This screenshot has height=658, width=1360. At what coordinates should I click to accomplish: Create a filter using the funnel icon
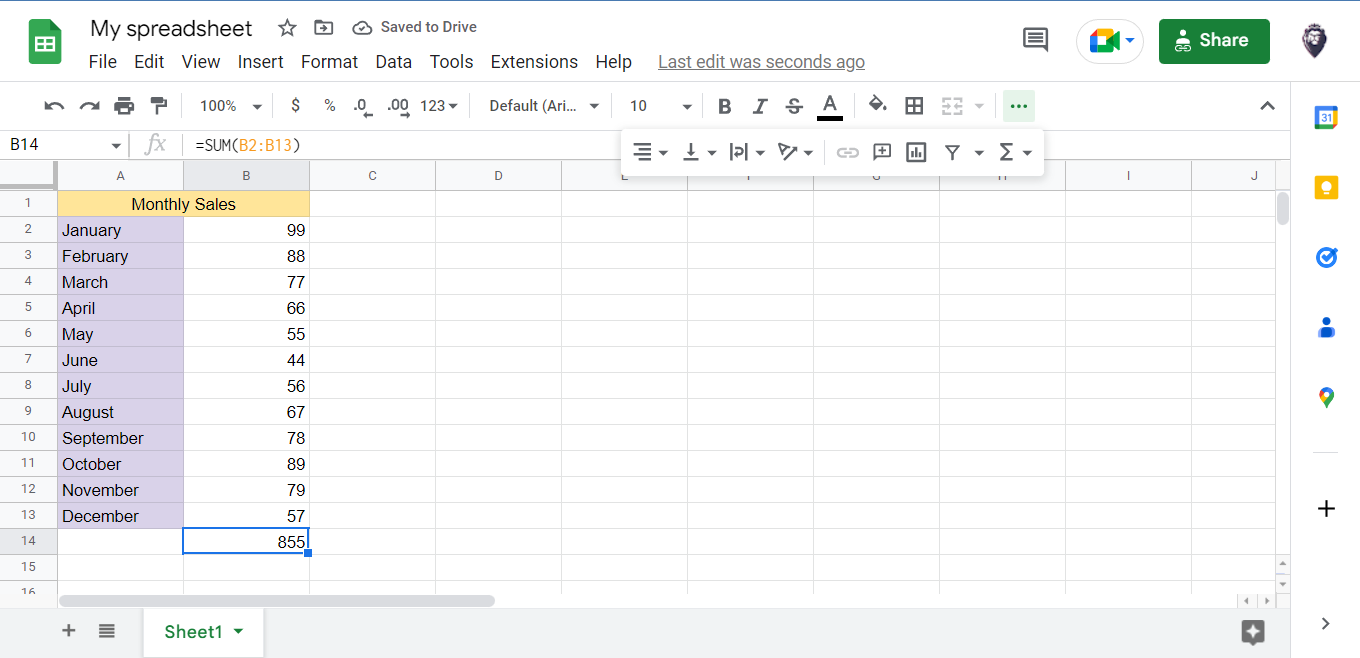coord(951,152)
